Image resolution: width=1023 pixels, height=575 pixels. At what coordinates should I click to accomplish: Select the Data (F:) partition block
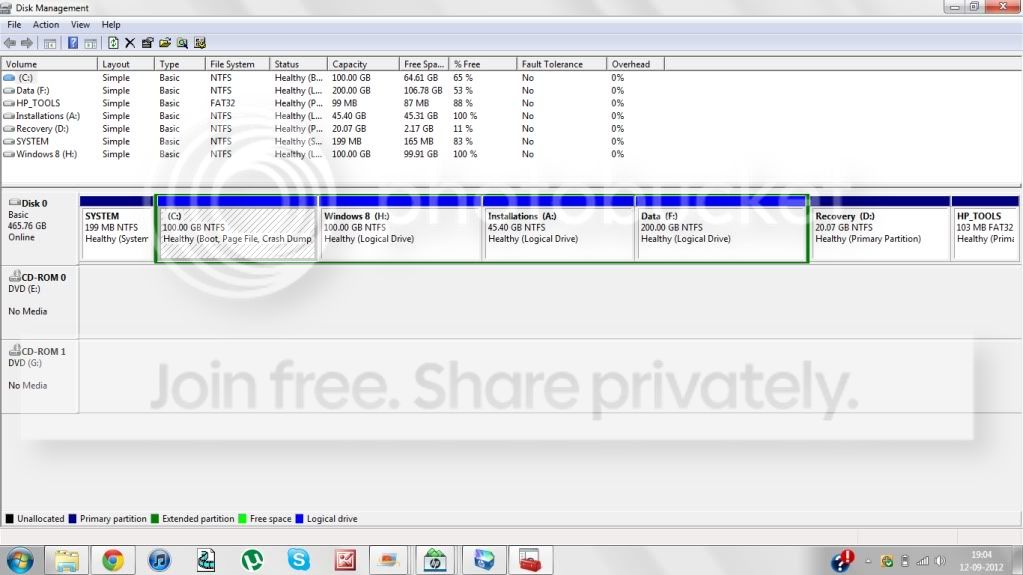(x=721, y=228)
